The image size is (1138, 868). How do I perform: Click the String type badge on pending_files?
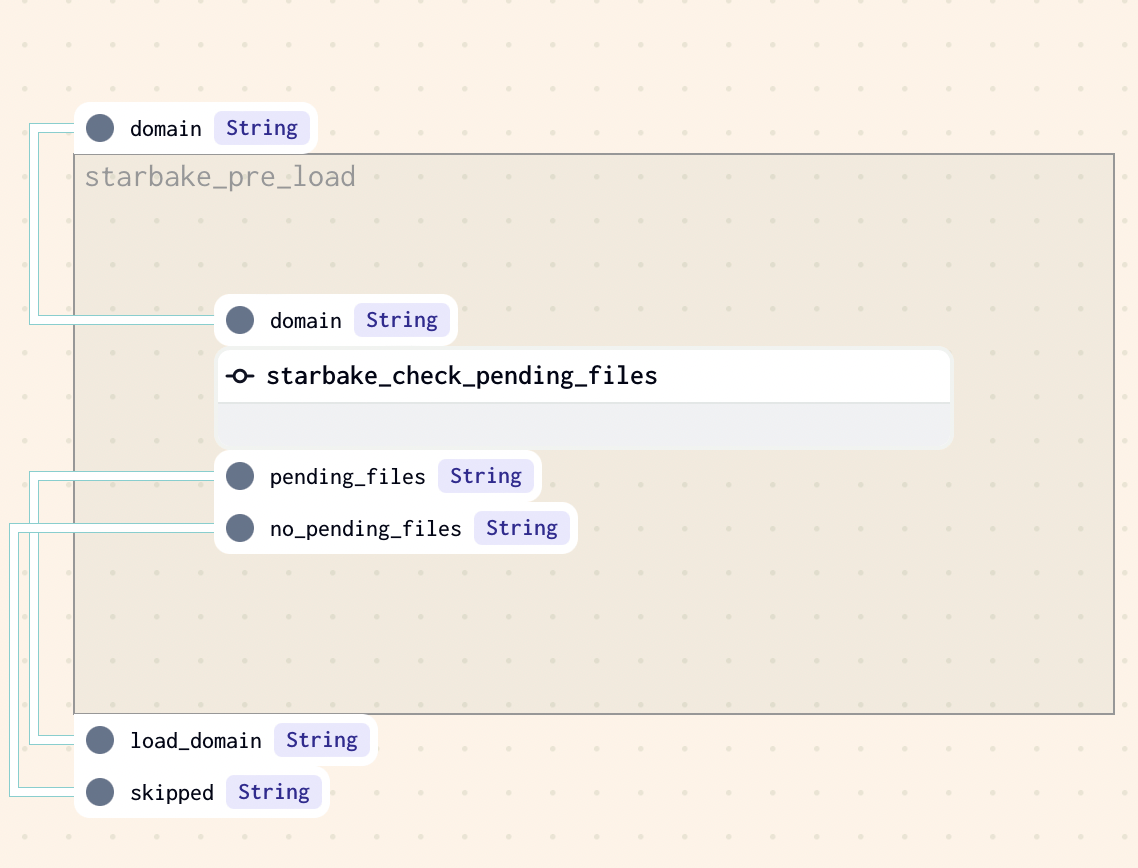486,476
